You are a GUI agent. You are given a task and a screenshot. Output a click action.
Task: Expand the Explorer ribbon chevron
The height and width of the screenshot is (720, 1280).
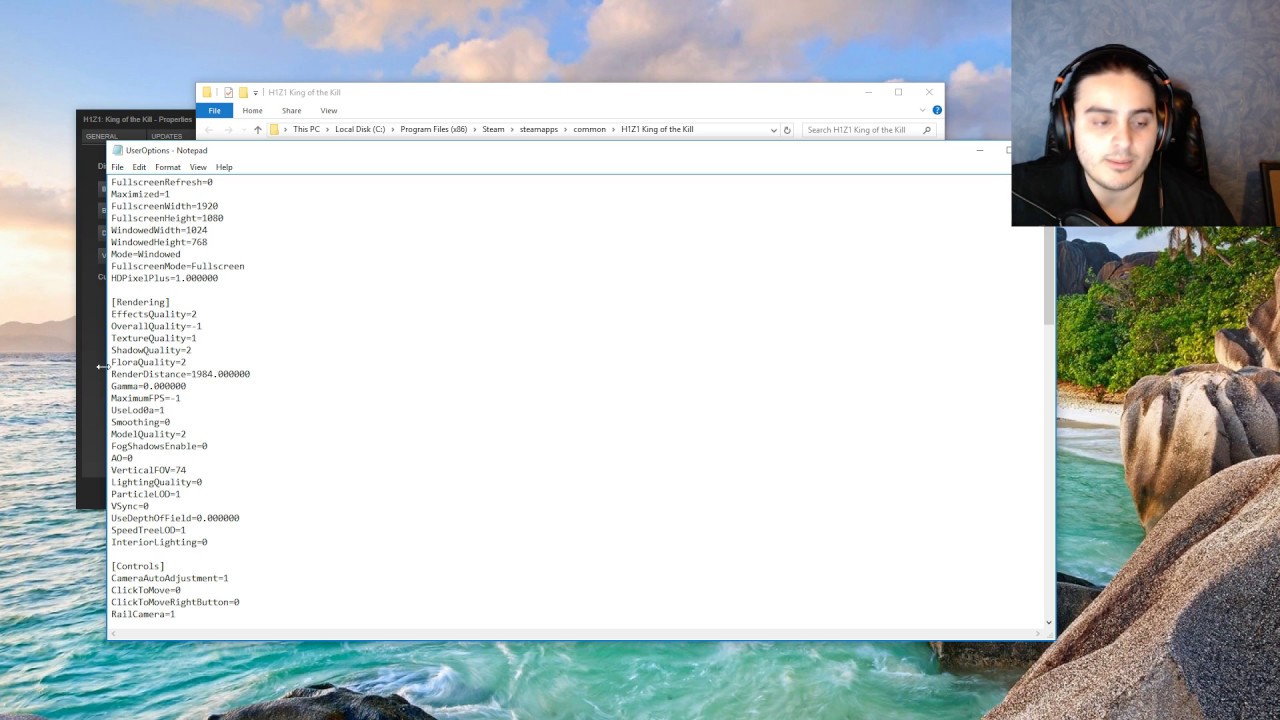pyautogui.click(x=923, y=110)
